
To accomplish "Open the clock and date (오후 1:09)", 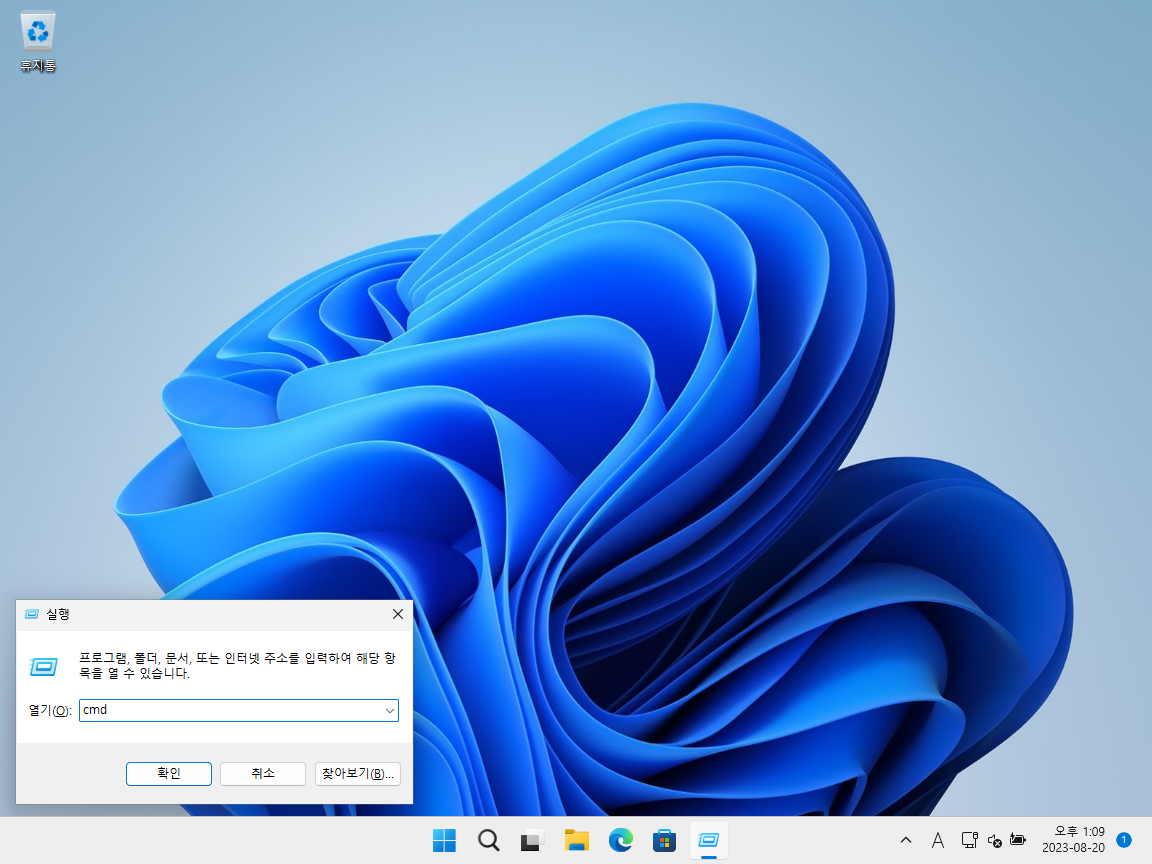I will click(x=1073, y=839).
